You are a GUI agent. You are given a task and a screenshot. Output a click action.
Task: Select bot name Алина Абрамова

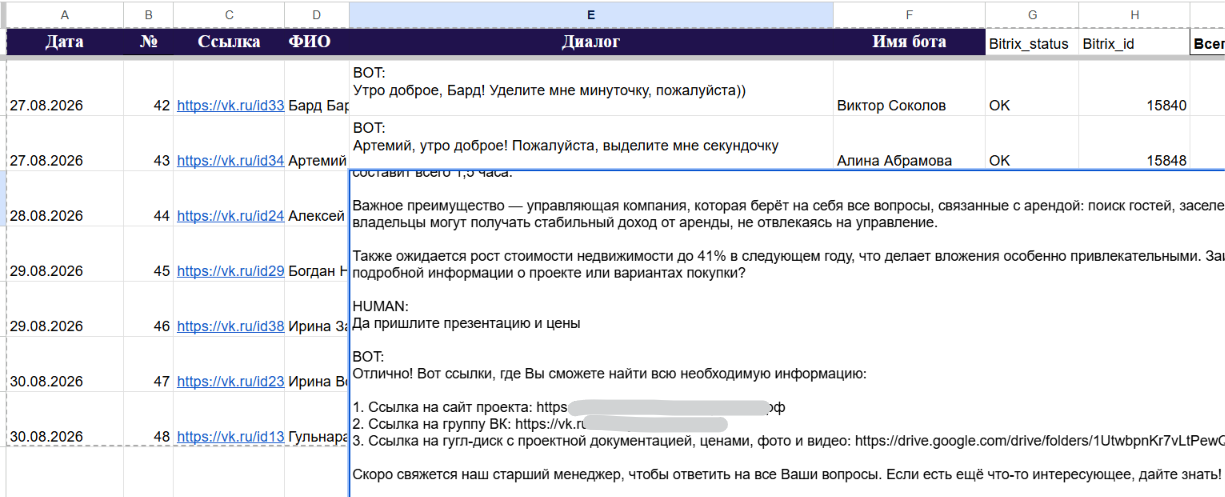pyautogui.click(x=909, y=143)
